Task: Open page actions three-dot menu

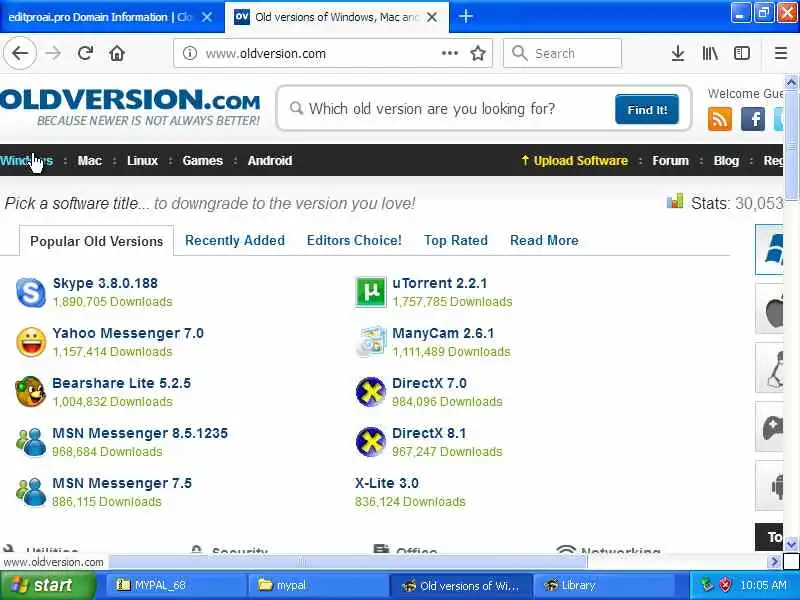Action: click(449, 53)
